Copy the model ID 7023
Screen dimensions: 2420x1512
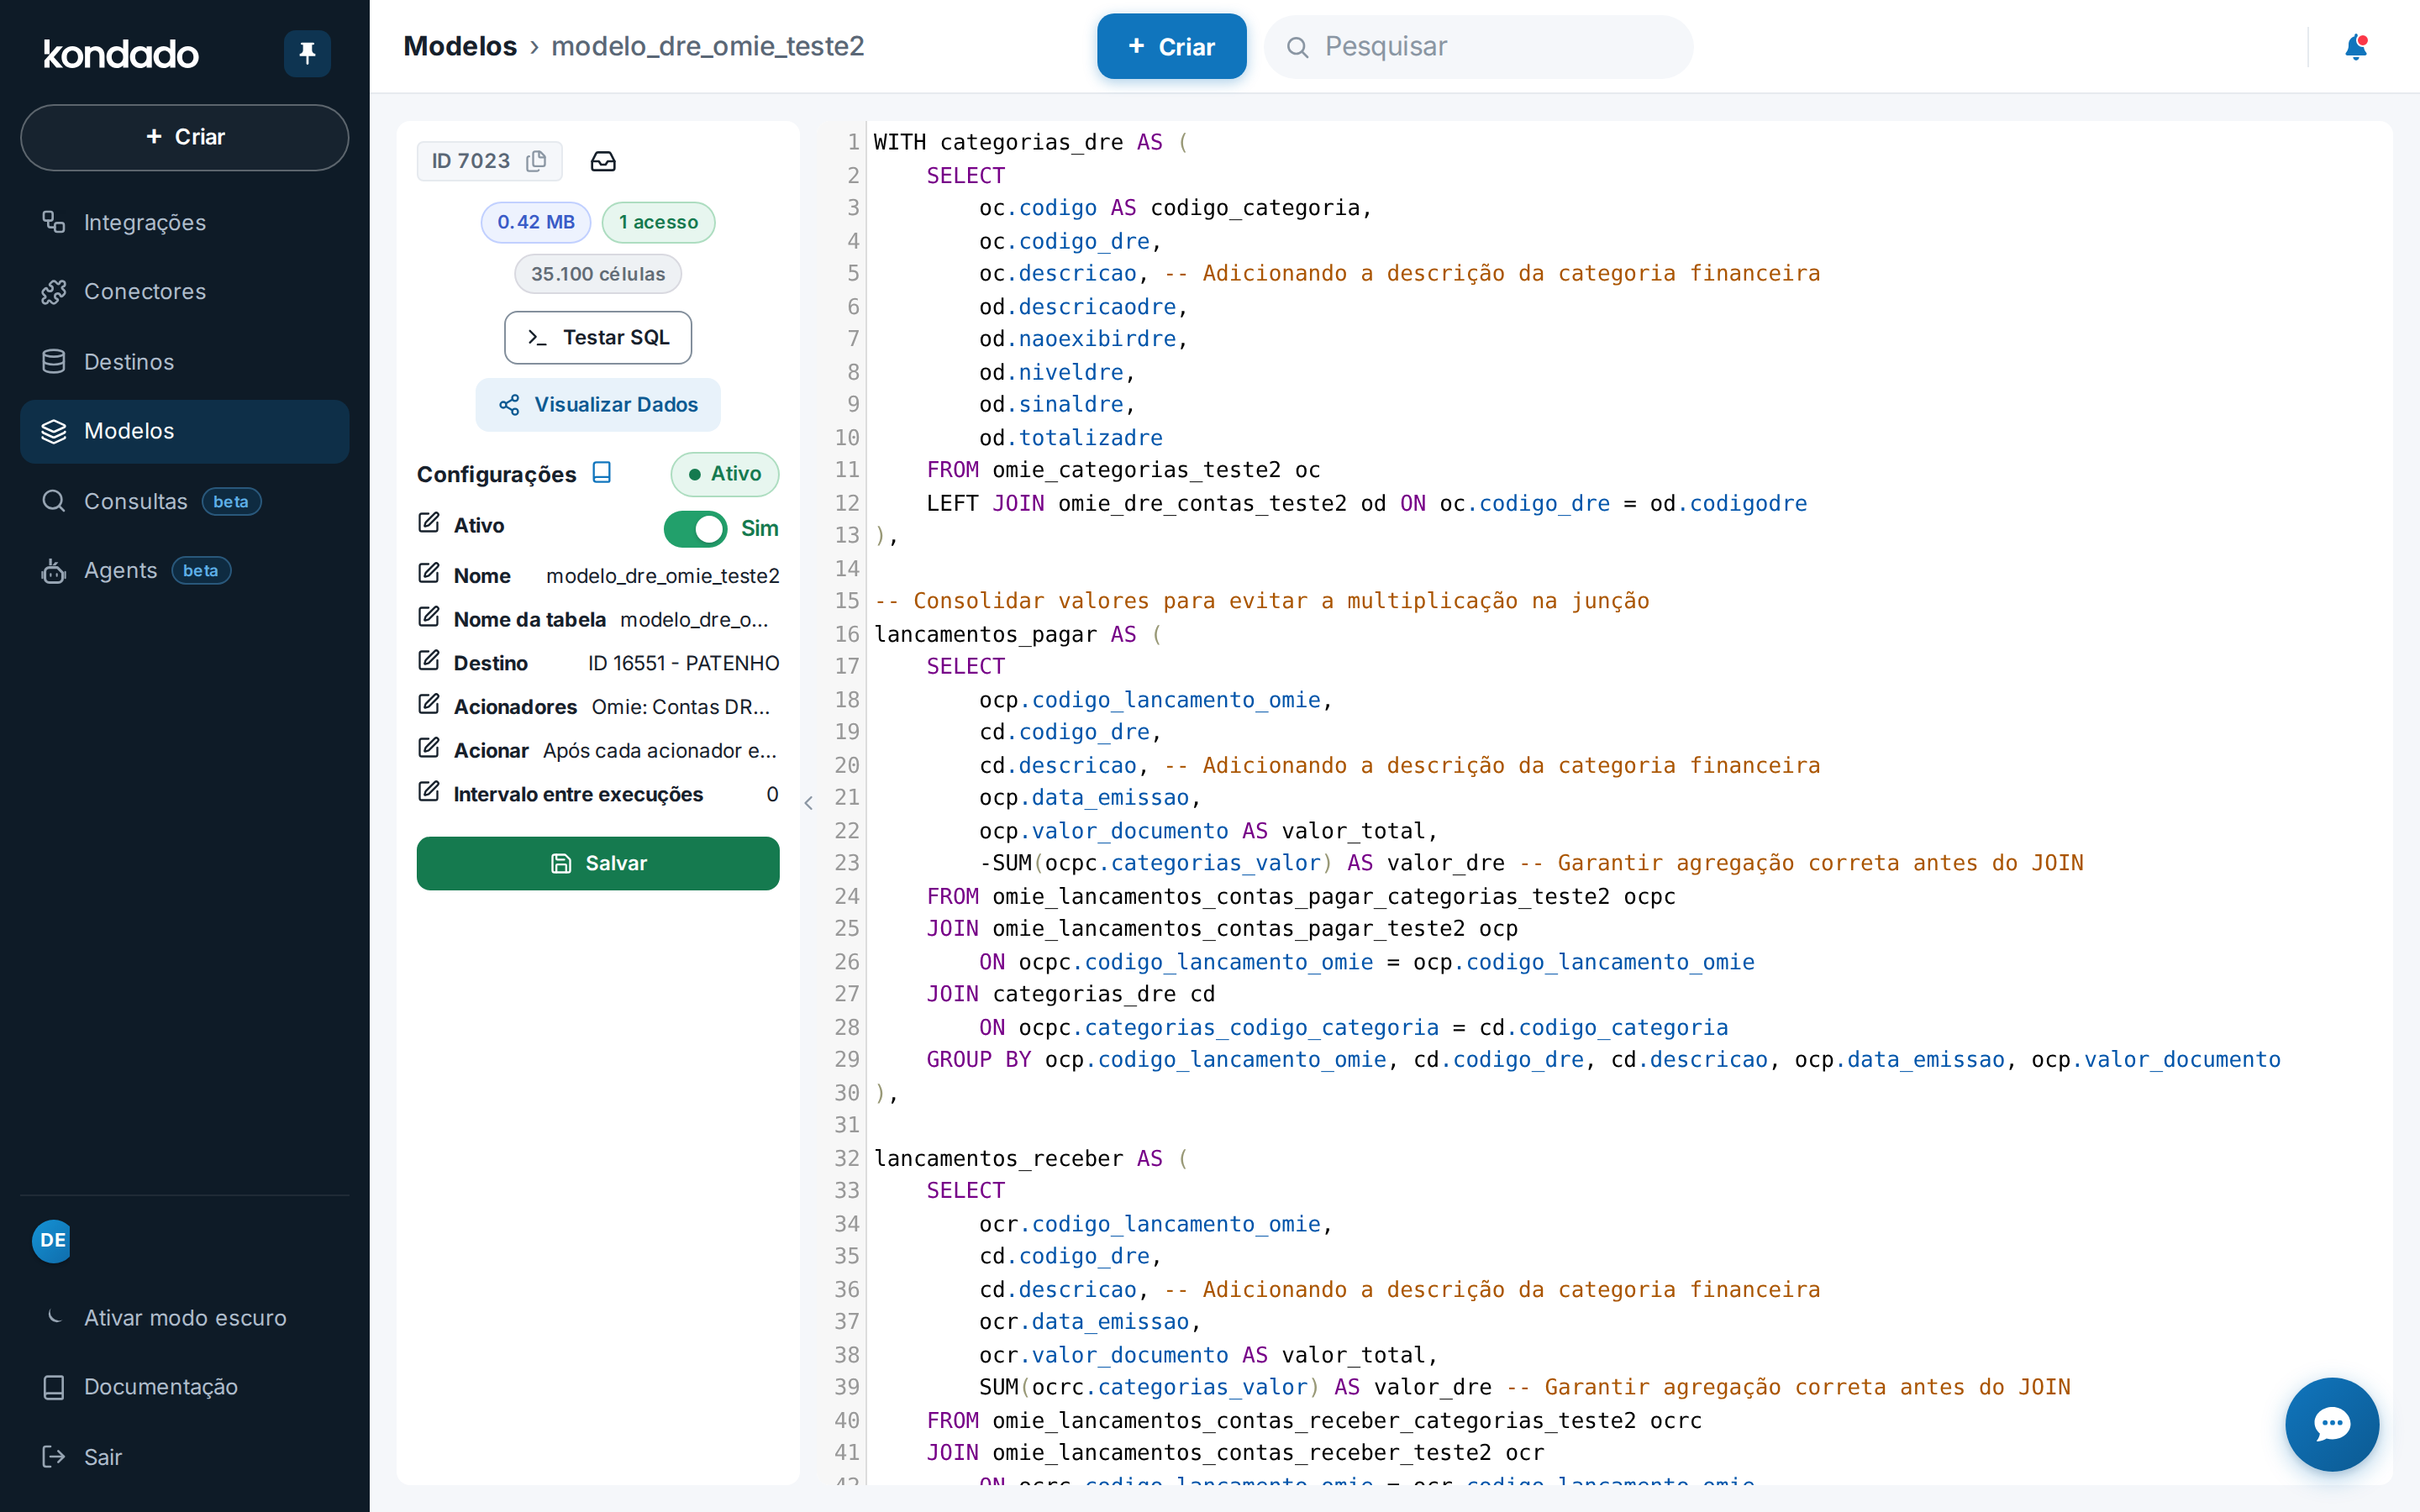(537, 161)
